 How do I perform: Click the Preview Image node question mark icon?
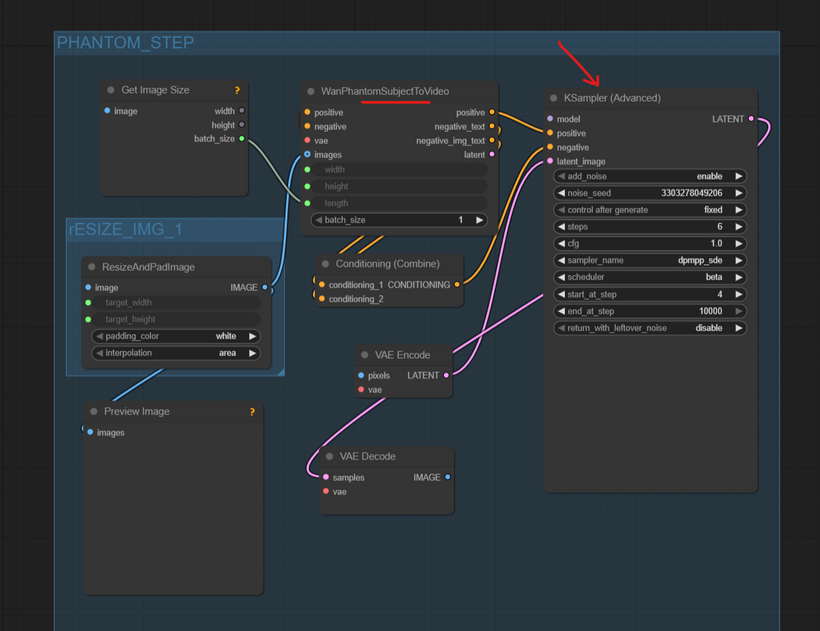[x=252, y=412]
